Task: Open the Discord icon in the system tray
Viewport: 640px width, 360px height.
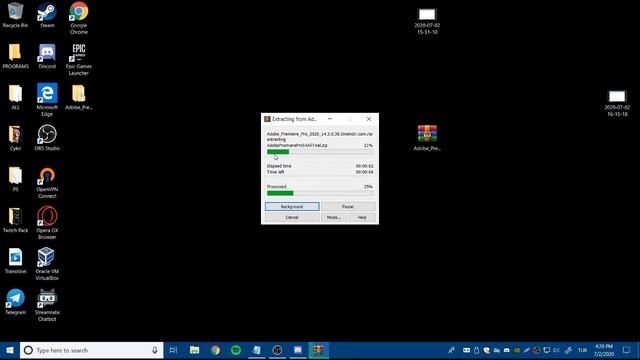Action: pyautogui.click(x=506, y=350)
